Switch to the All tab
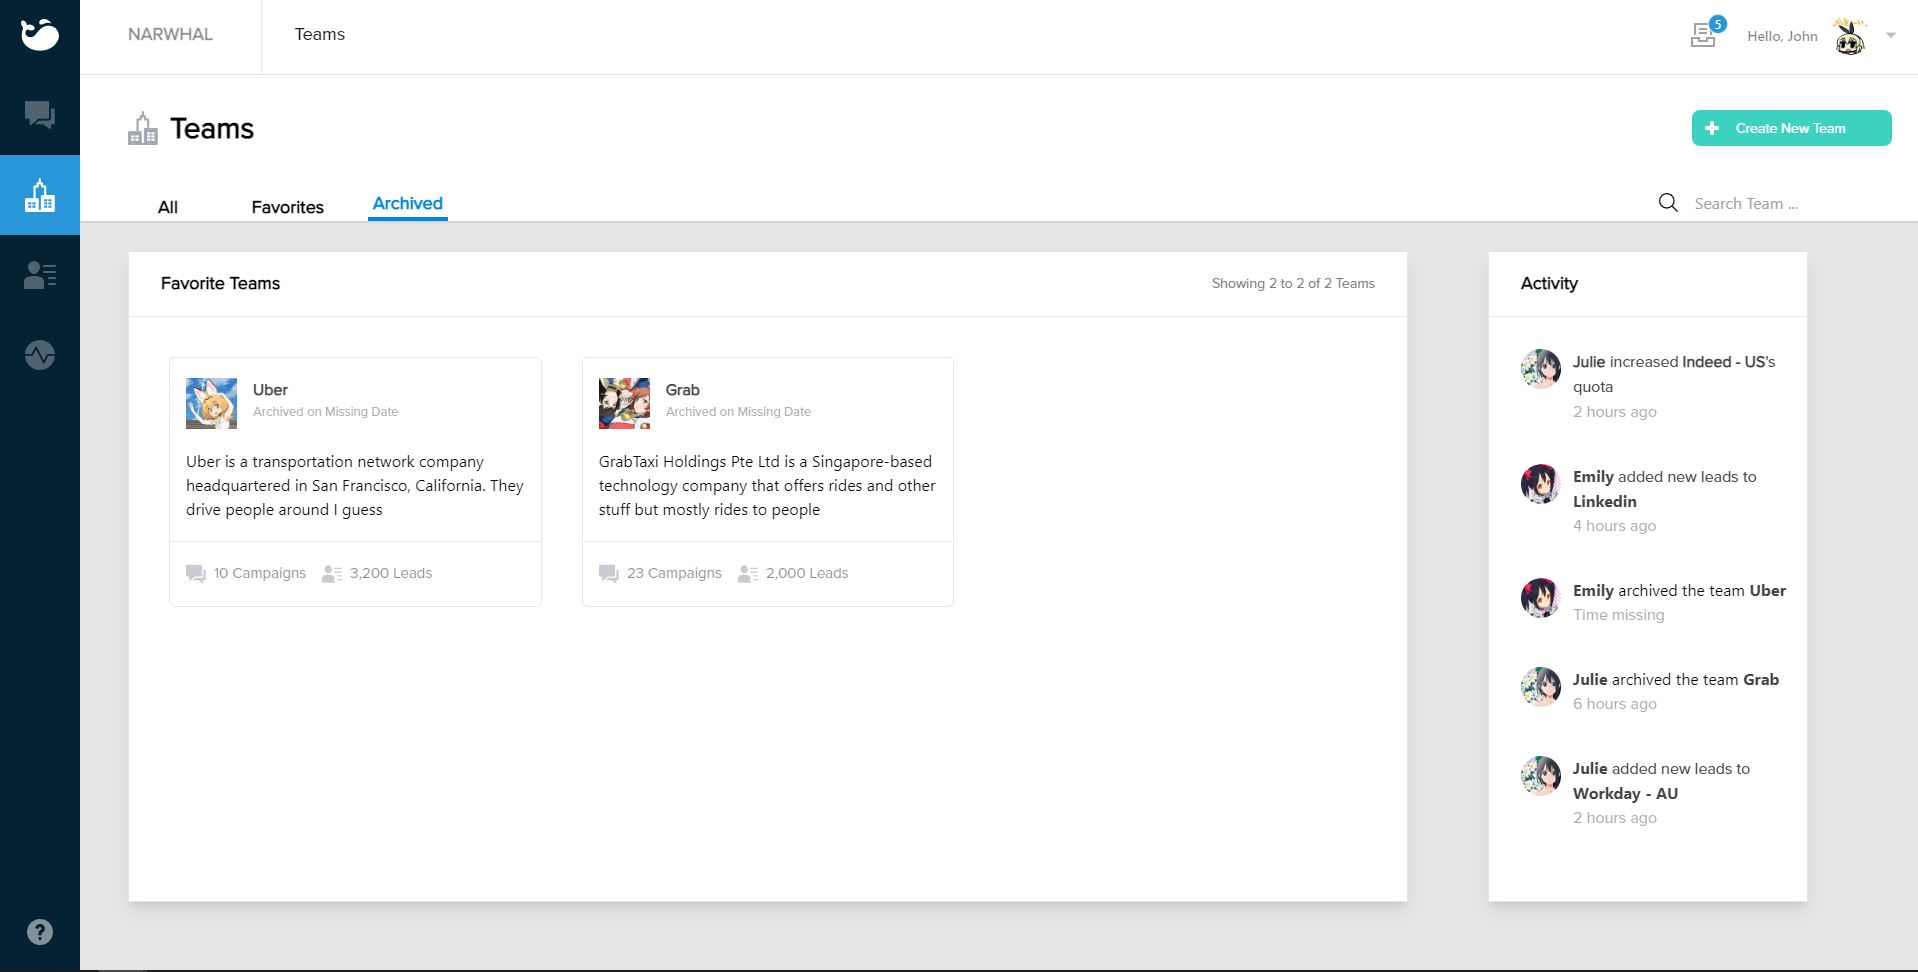1918x972 pixels. tap(168, 207)
